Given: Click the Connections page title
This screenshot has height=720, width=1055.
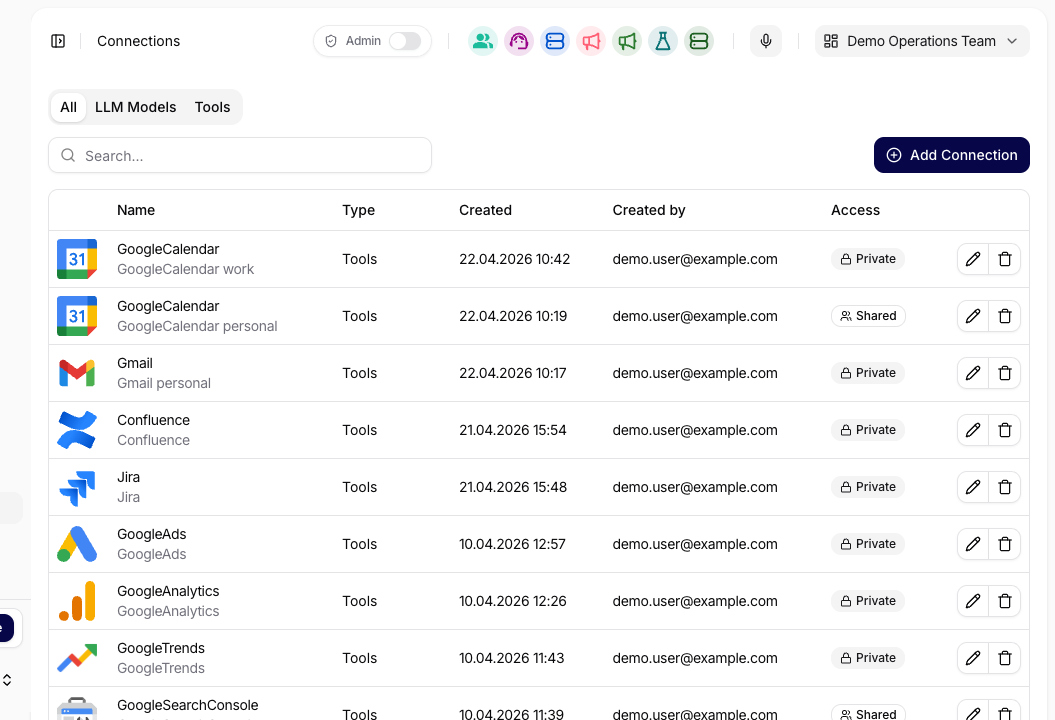Looking at the screenshot, I should click(139, 41).
